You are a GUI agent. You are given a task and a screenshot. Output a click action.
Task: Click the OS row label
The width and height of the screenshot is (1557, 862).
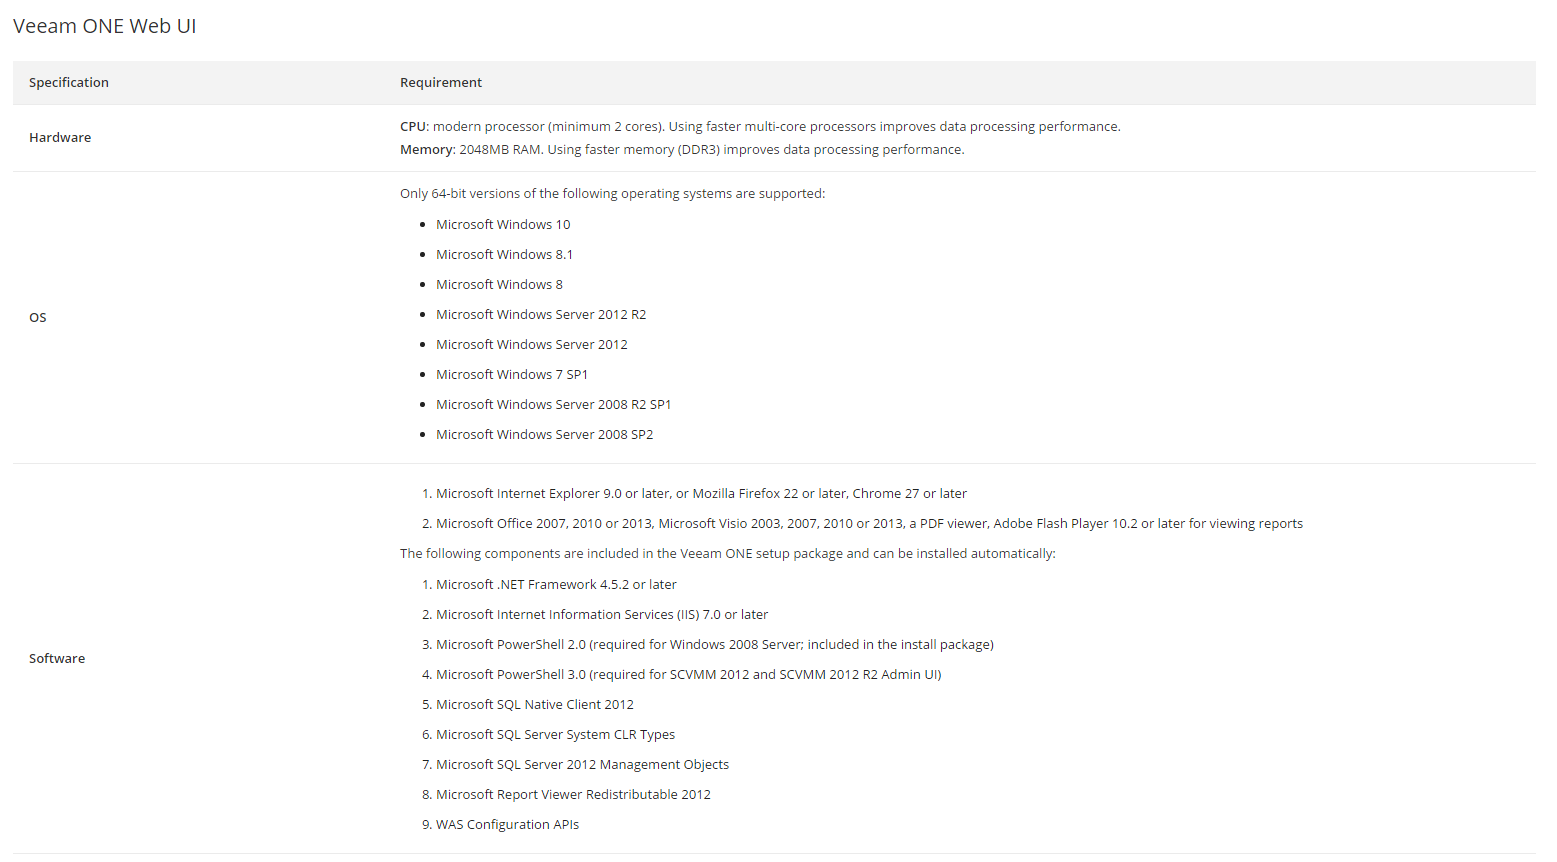(x=38, y=318)
